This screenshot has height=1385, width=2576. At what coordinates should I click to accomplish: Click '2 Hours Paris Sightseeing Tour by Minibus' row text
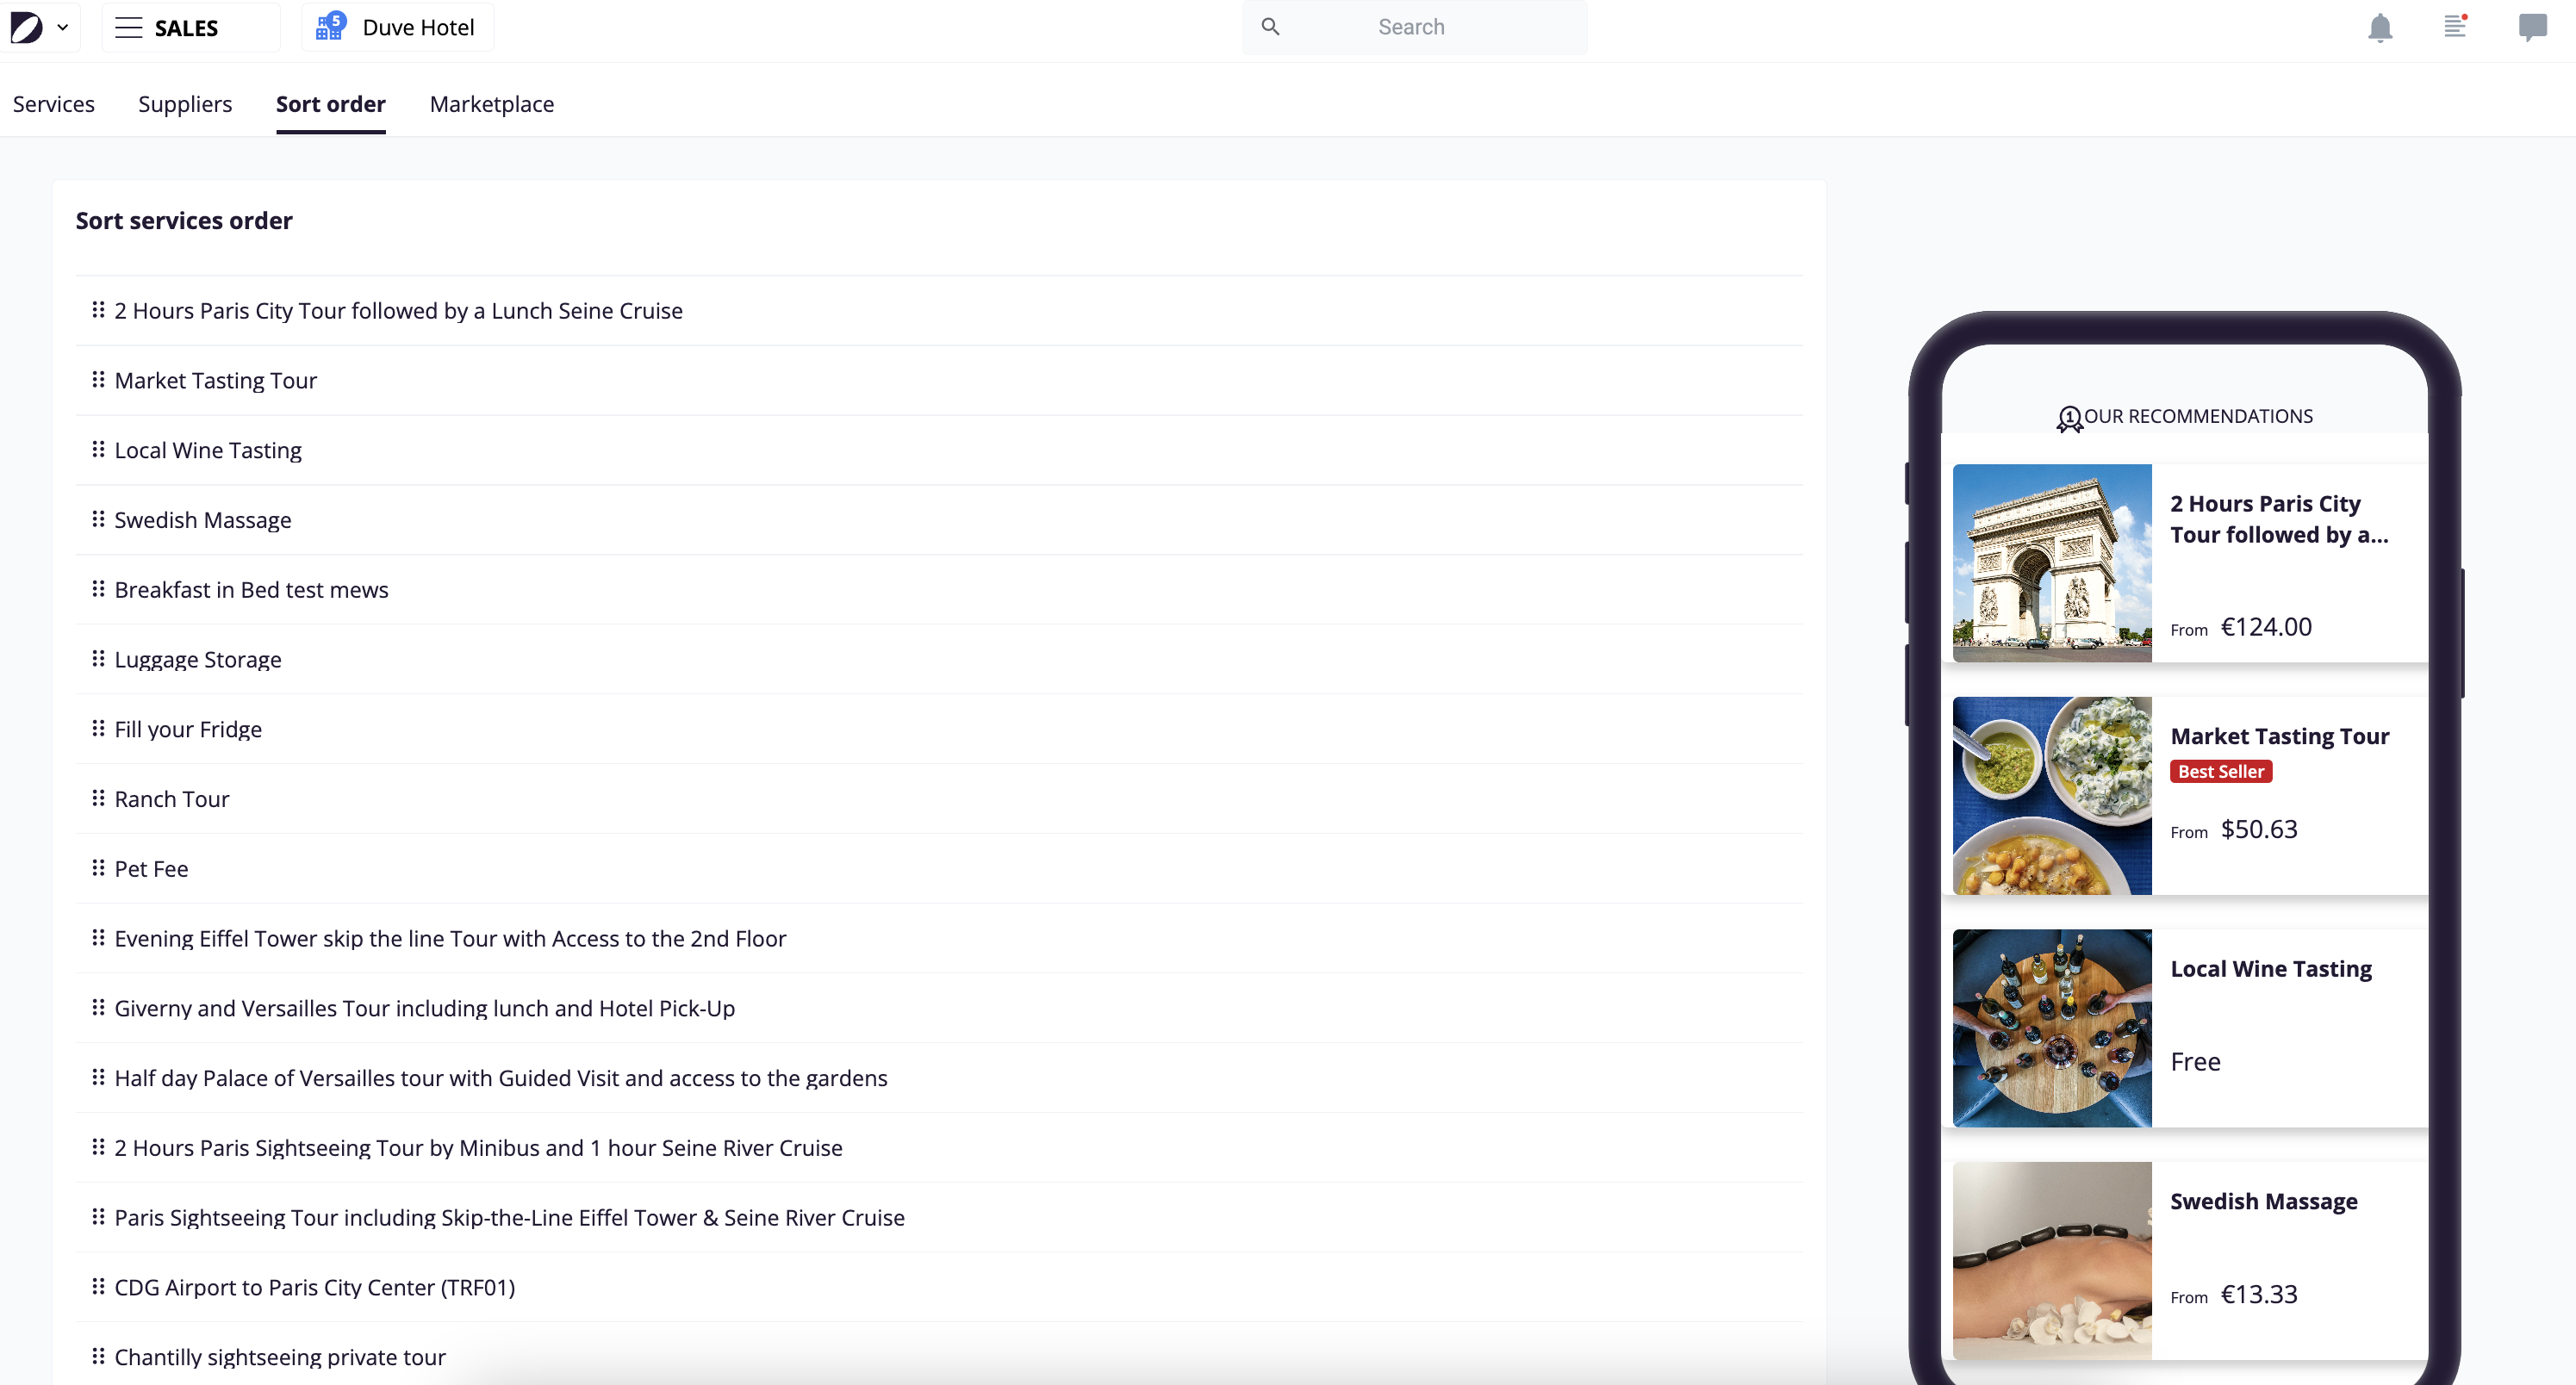(478, 1148)
